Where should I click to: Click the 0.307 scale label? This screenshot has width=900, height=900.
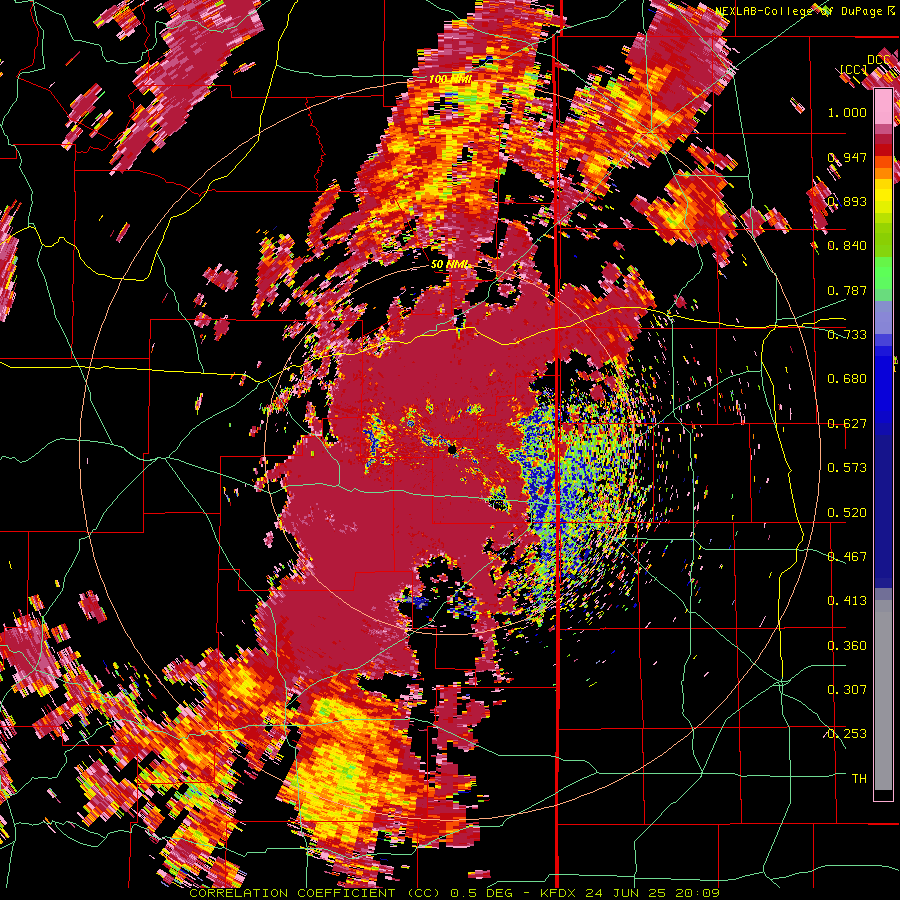(847, 690)
